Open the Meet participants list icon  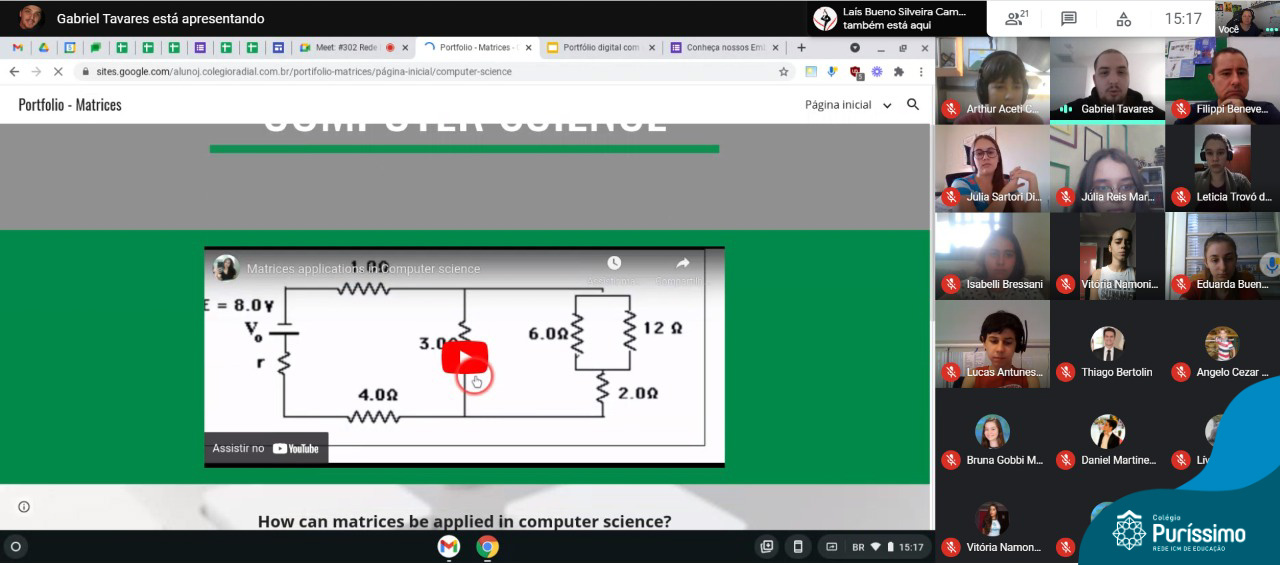(x=1016, y=18)
